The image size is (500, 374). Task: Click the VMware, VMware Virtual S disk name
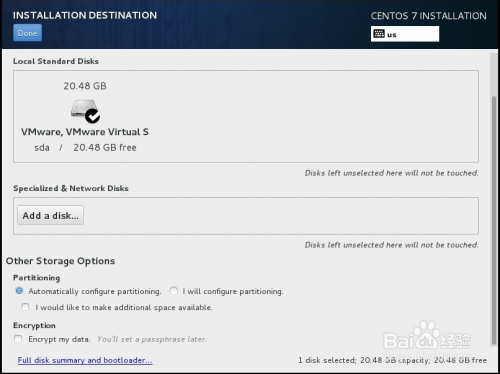click(x=85, y=132)
